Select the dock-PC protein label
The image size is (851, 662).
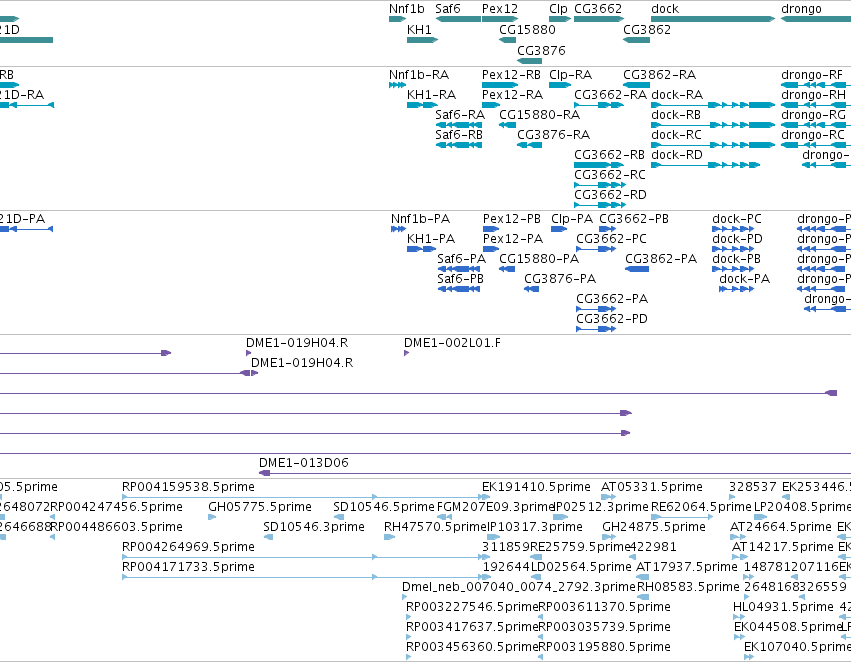737,219
